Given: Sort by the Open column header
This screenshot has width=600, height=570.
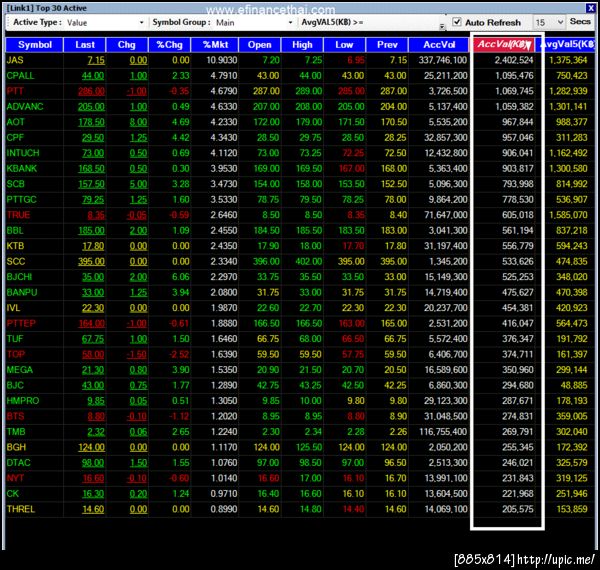Looking at the screenshot, I should tap(259, 45).
